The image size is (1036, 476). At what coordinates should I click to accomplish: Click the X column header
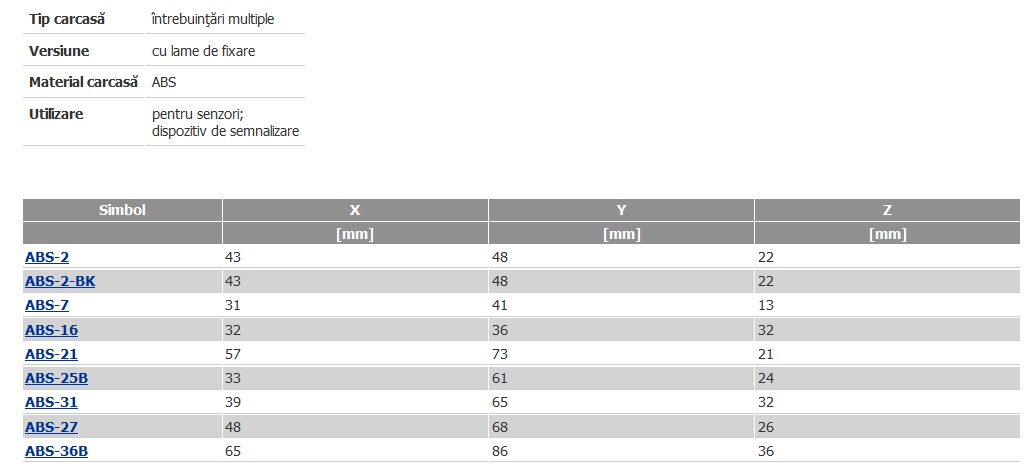point(355,210)
